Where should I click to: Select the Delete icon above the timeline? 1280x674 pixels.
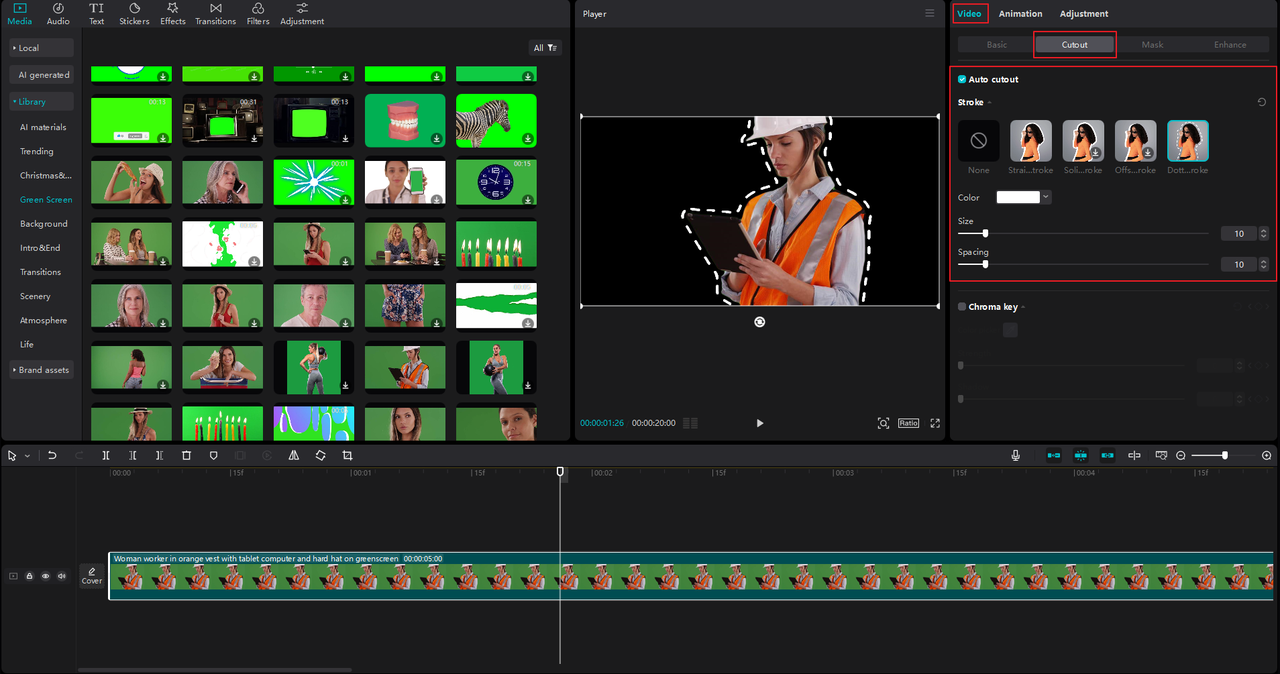[186, 455]
